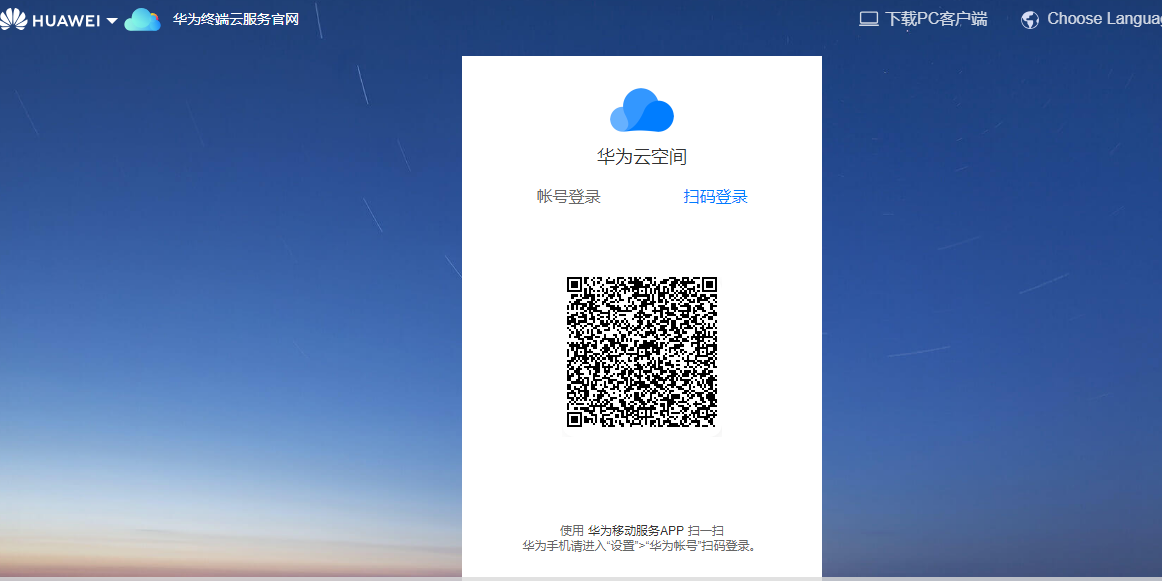Image resolution: width=1162 pixels, height=581 pixels.
Task: Click the laptop icon for PC client
Action: pyautogui.click(x=869, y=19)
